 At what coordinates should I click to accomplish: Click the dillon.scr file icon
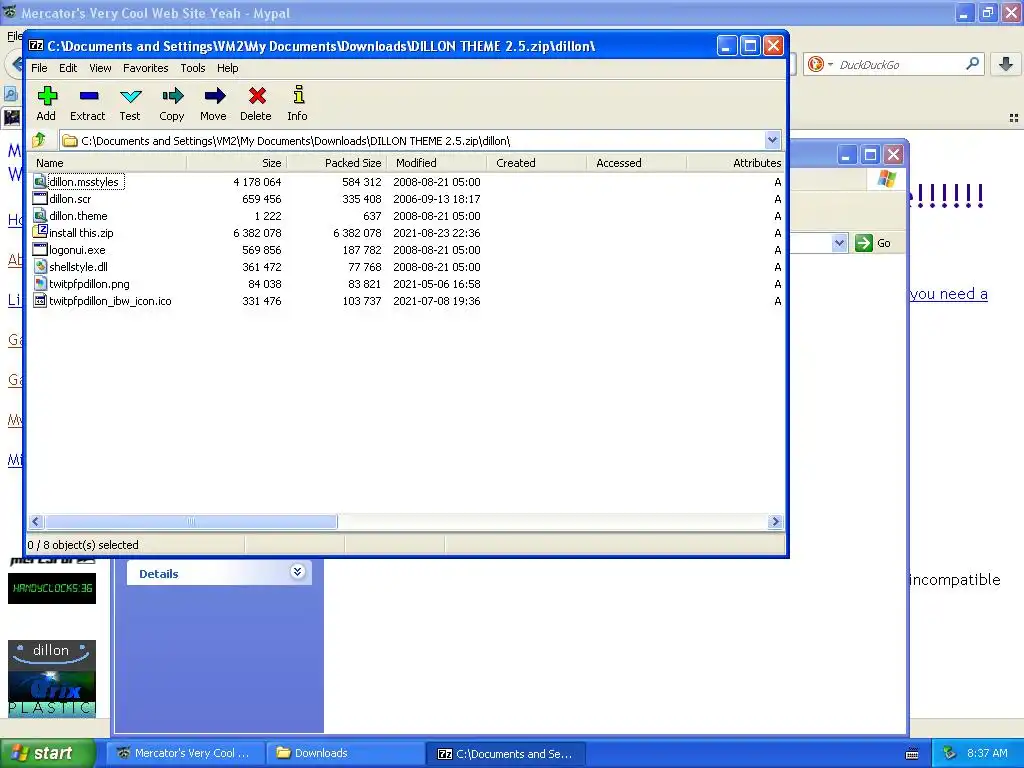coord(40,198)
